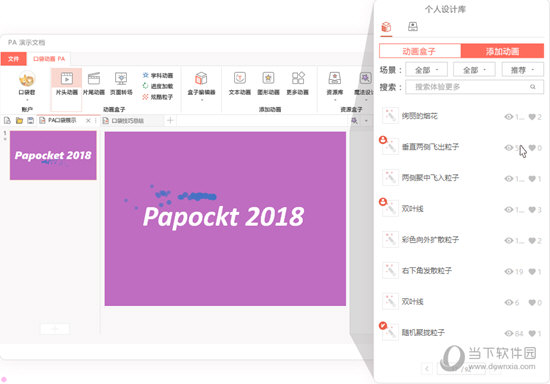Switch to the PA口袋展示 document tab
The image size is (550, 384).
62,120
